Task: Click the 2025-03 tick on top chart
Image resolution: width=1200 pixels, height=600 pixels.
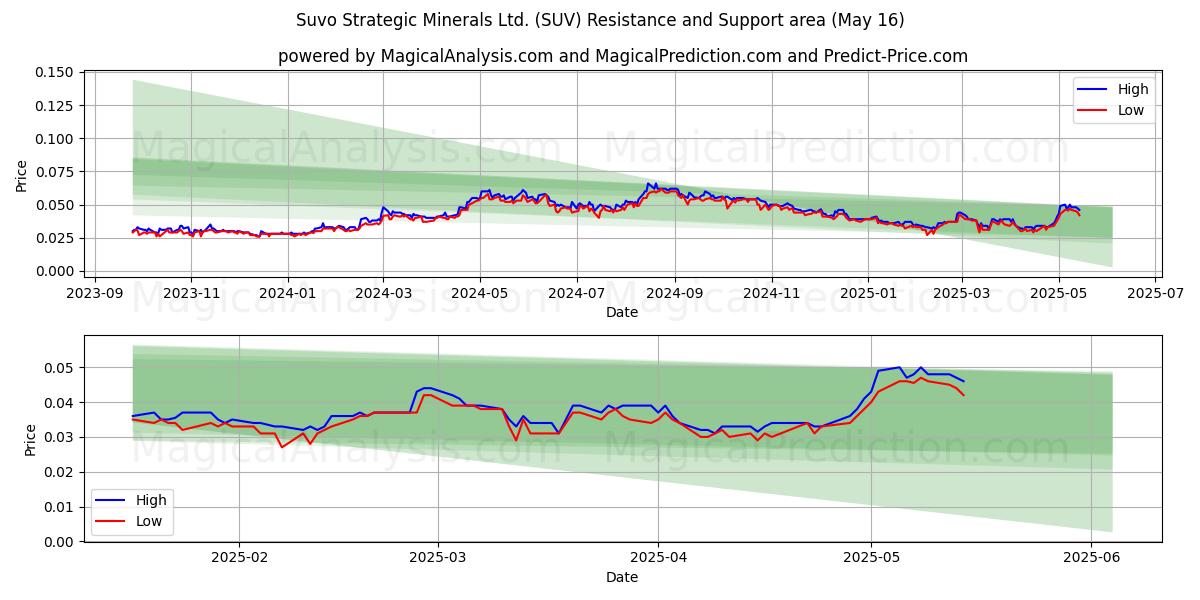Action: tap(962, 293)
